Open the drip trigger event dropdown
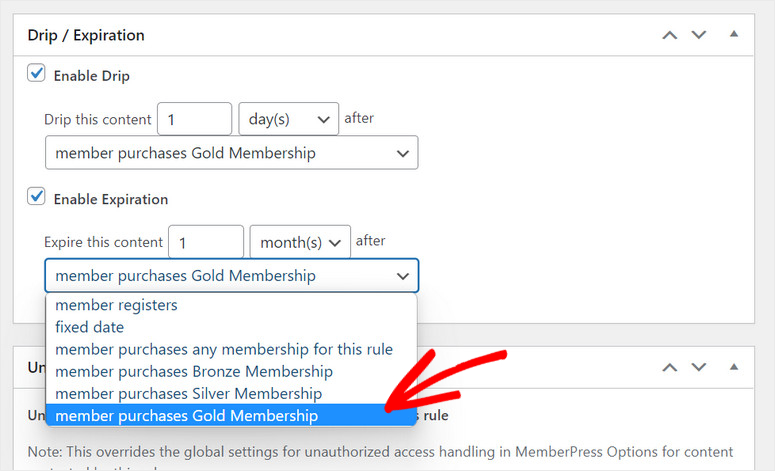This screenshot has height=471, width=775. 231,153
